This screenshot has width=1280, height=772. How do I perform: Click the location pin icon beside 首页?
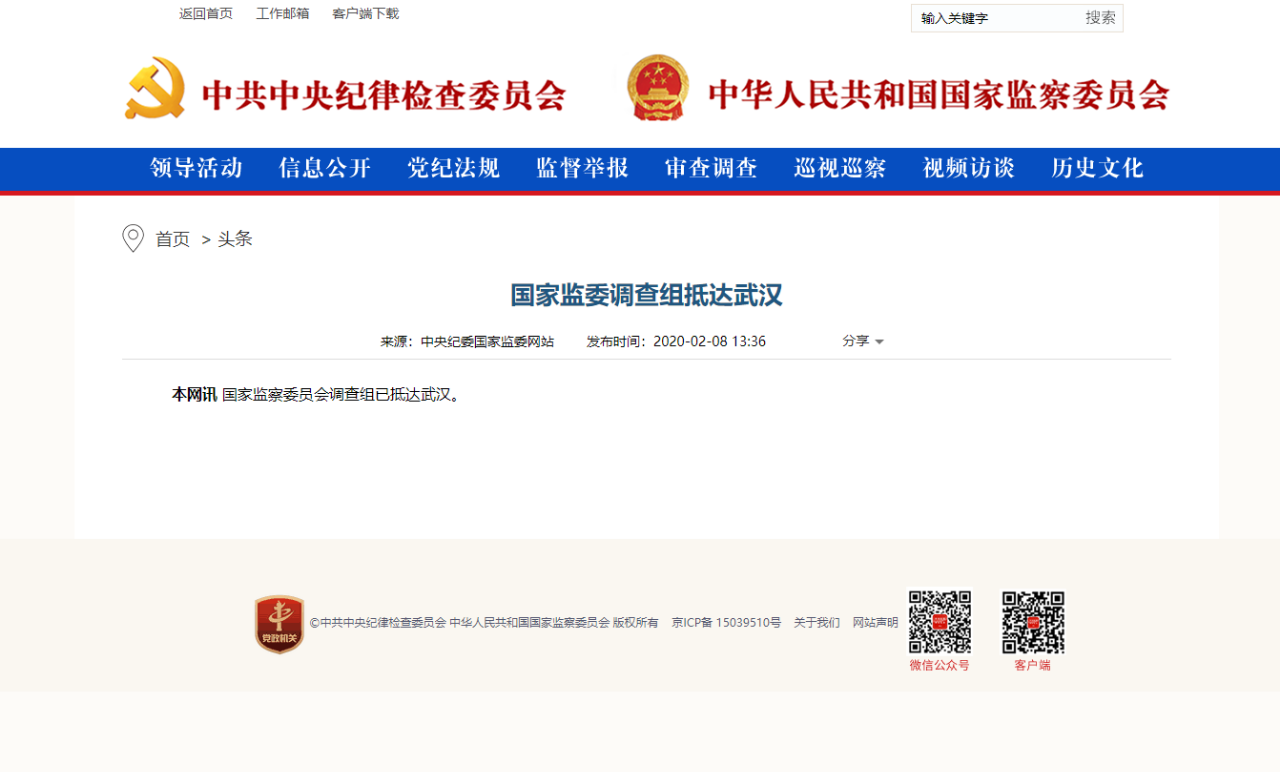(133, 238)
